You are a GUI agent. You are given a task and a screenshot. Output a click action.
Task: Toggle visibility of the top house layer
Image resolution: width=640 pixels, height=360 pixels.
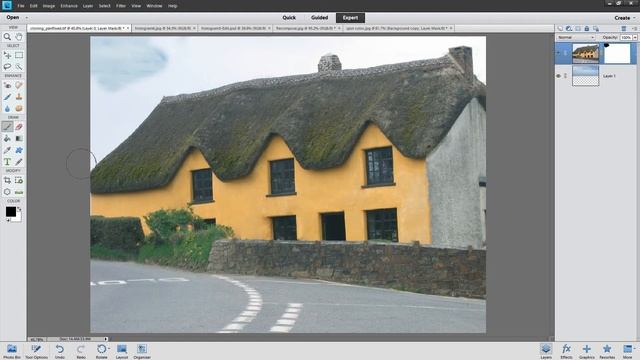(558, 53)
